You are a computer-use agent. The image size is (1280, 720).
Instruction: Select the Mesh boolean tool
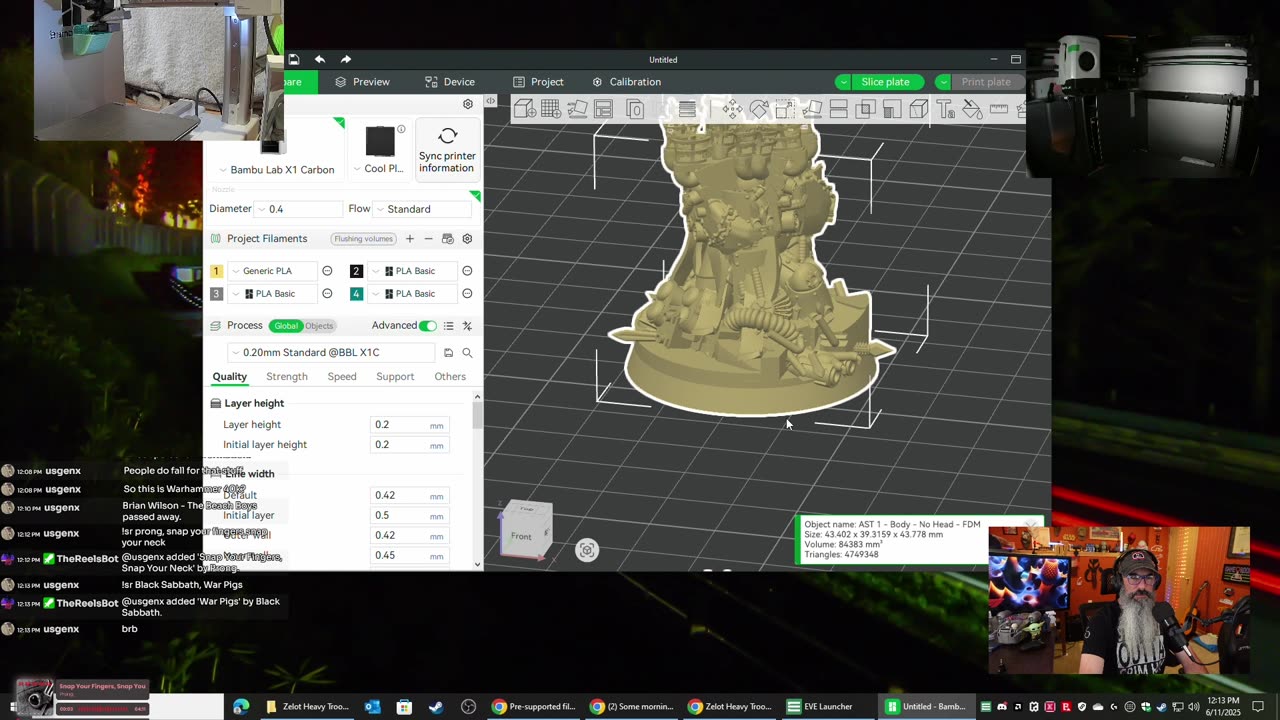(x=864, y=109)
